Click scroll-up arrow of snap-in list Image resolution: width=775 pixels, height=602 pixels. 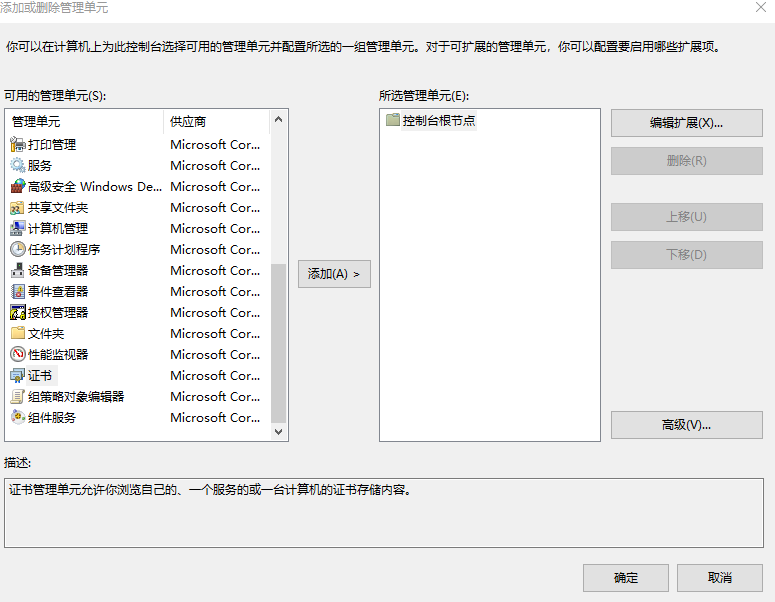click(278, 119)
